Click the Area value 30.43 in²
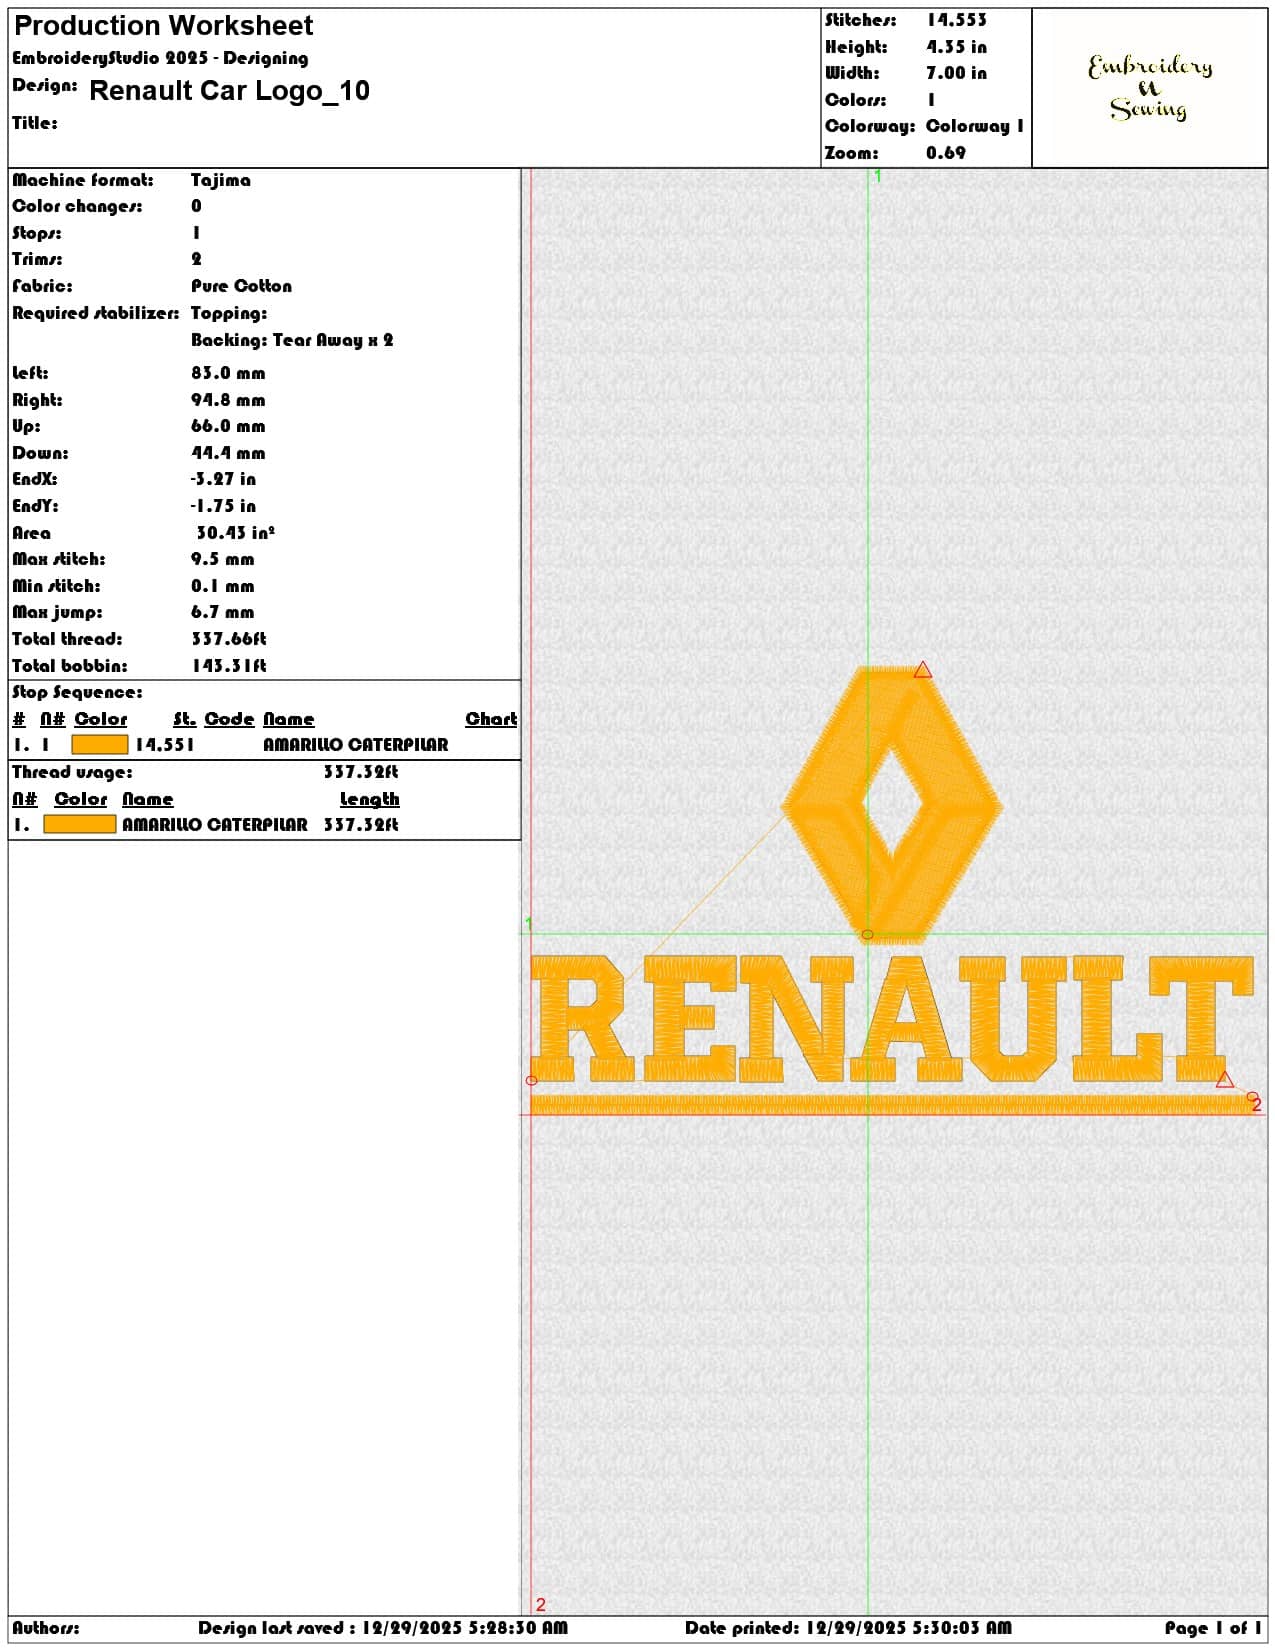Viewport: 1275px width, 1650px height. 235,533
